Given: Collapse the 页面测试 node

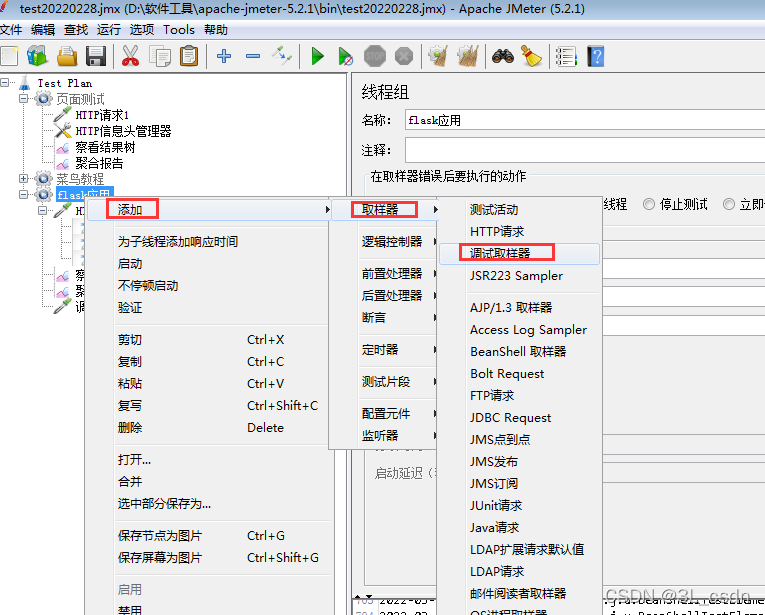Looking at the screenshot, I should 23,99.
